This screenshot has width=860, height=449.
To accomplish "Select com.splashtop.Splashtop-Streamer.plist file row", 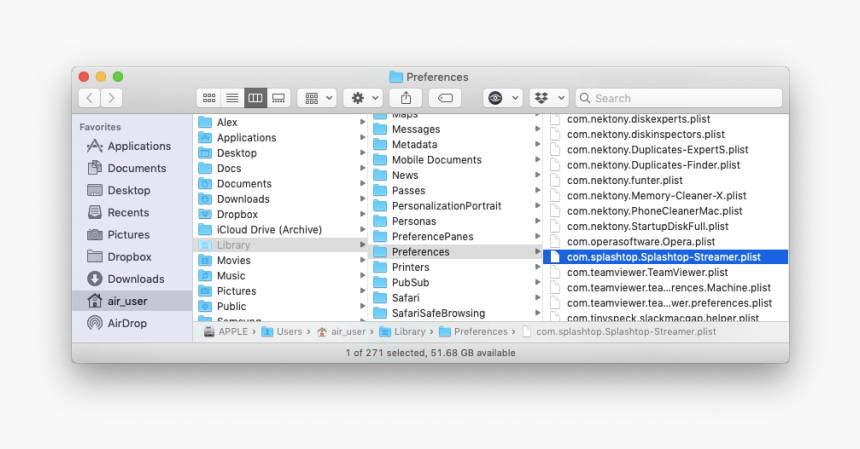I will 665,257.
